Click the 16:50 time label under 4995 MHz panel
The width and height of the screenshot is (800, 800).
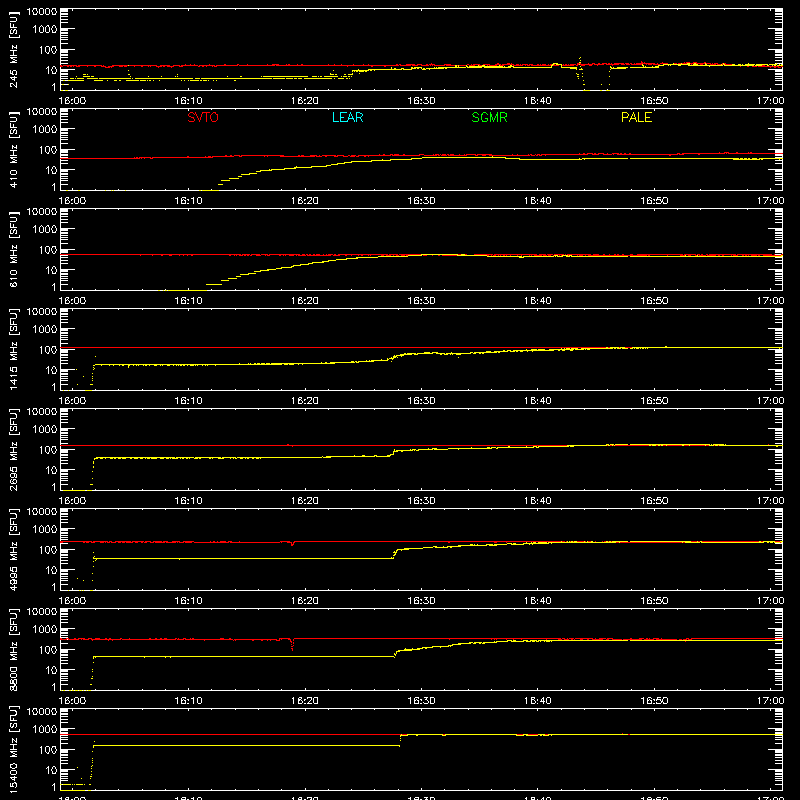[x=654, y=601]
